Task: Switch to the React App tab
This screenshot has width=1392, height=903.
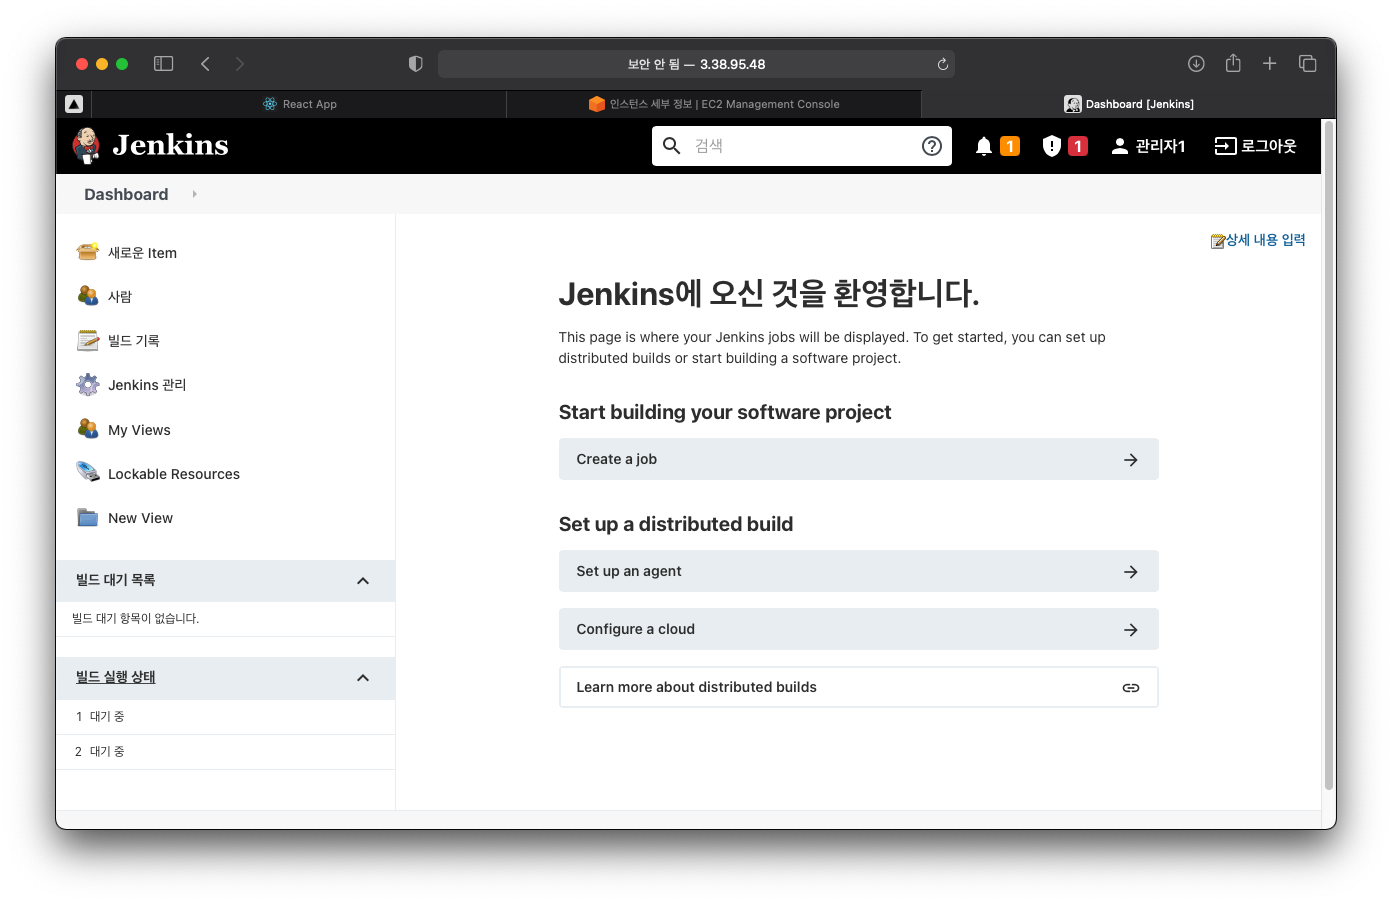Action: point(299,104)
